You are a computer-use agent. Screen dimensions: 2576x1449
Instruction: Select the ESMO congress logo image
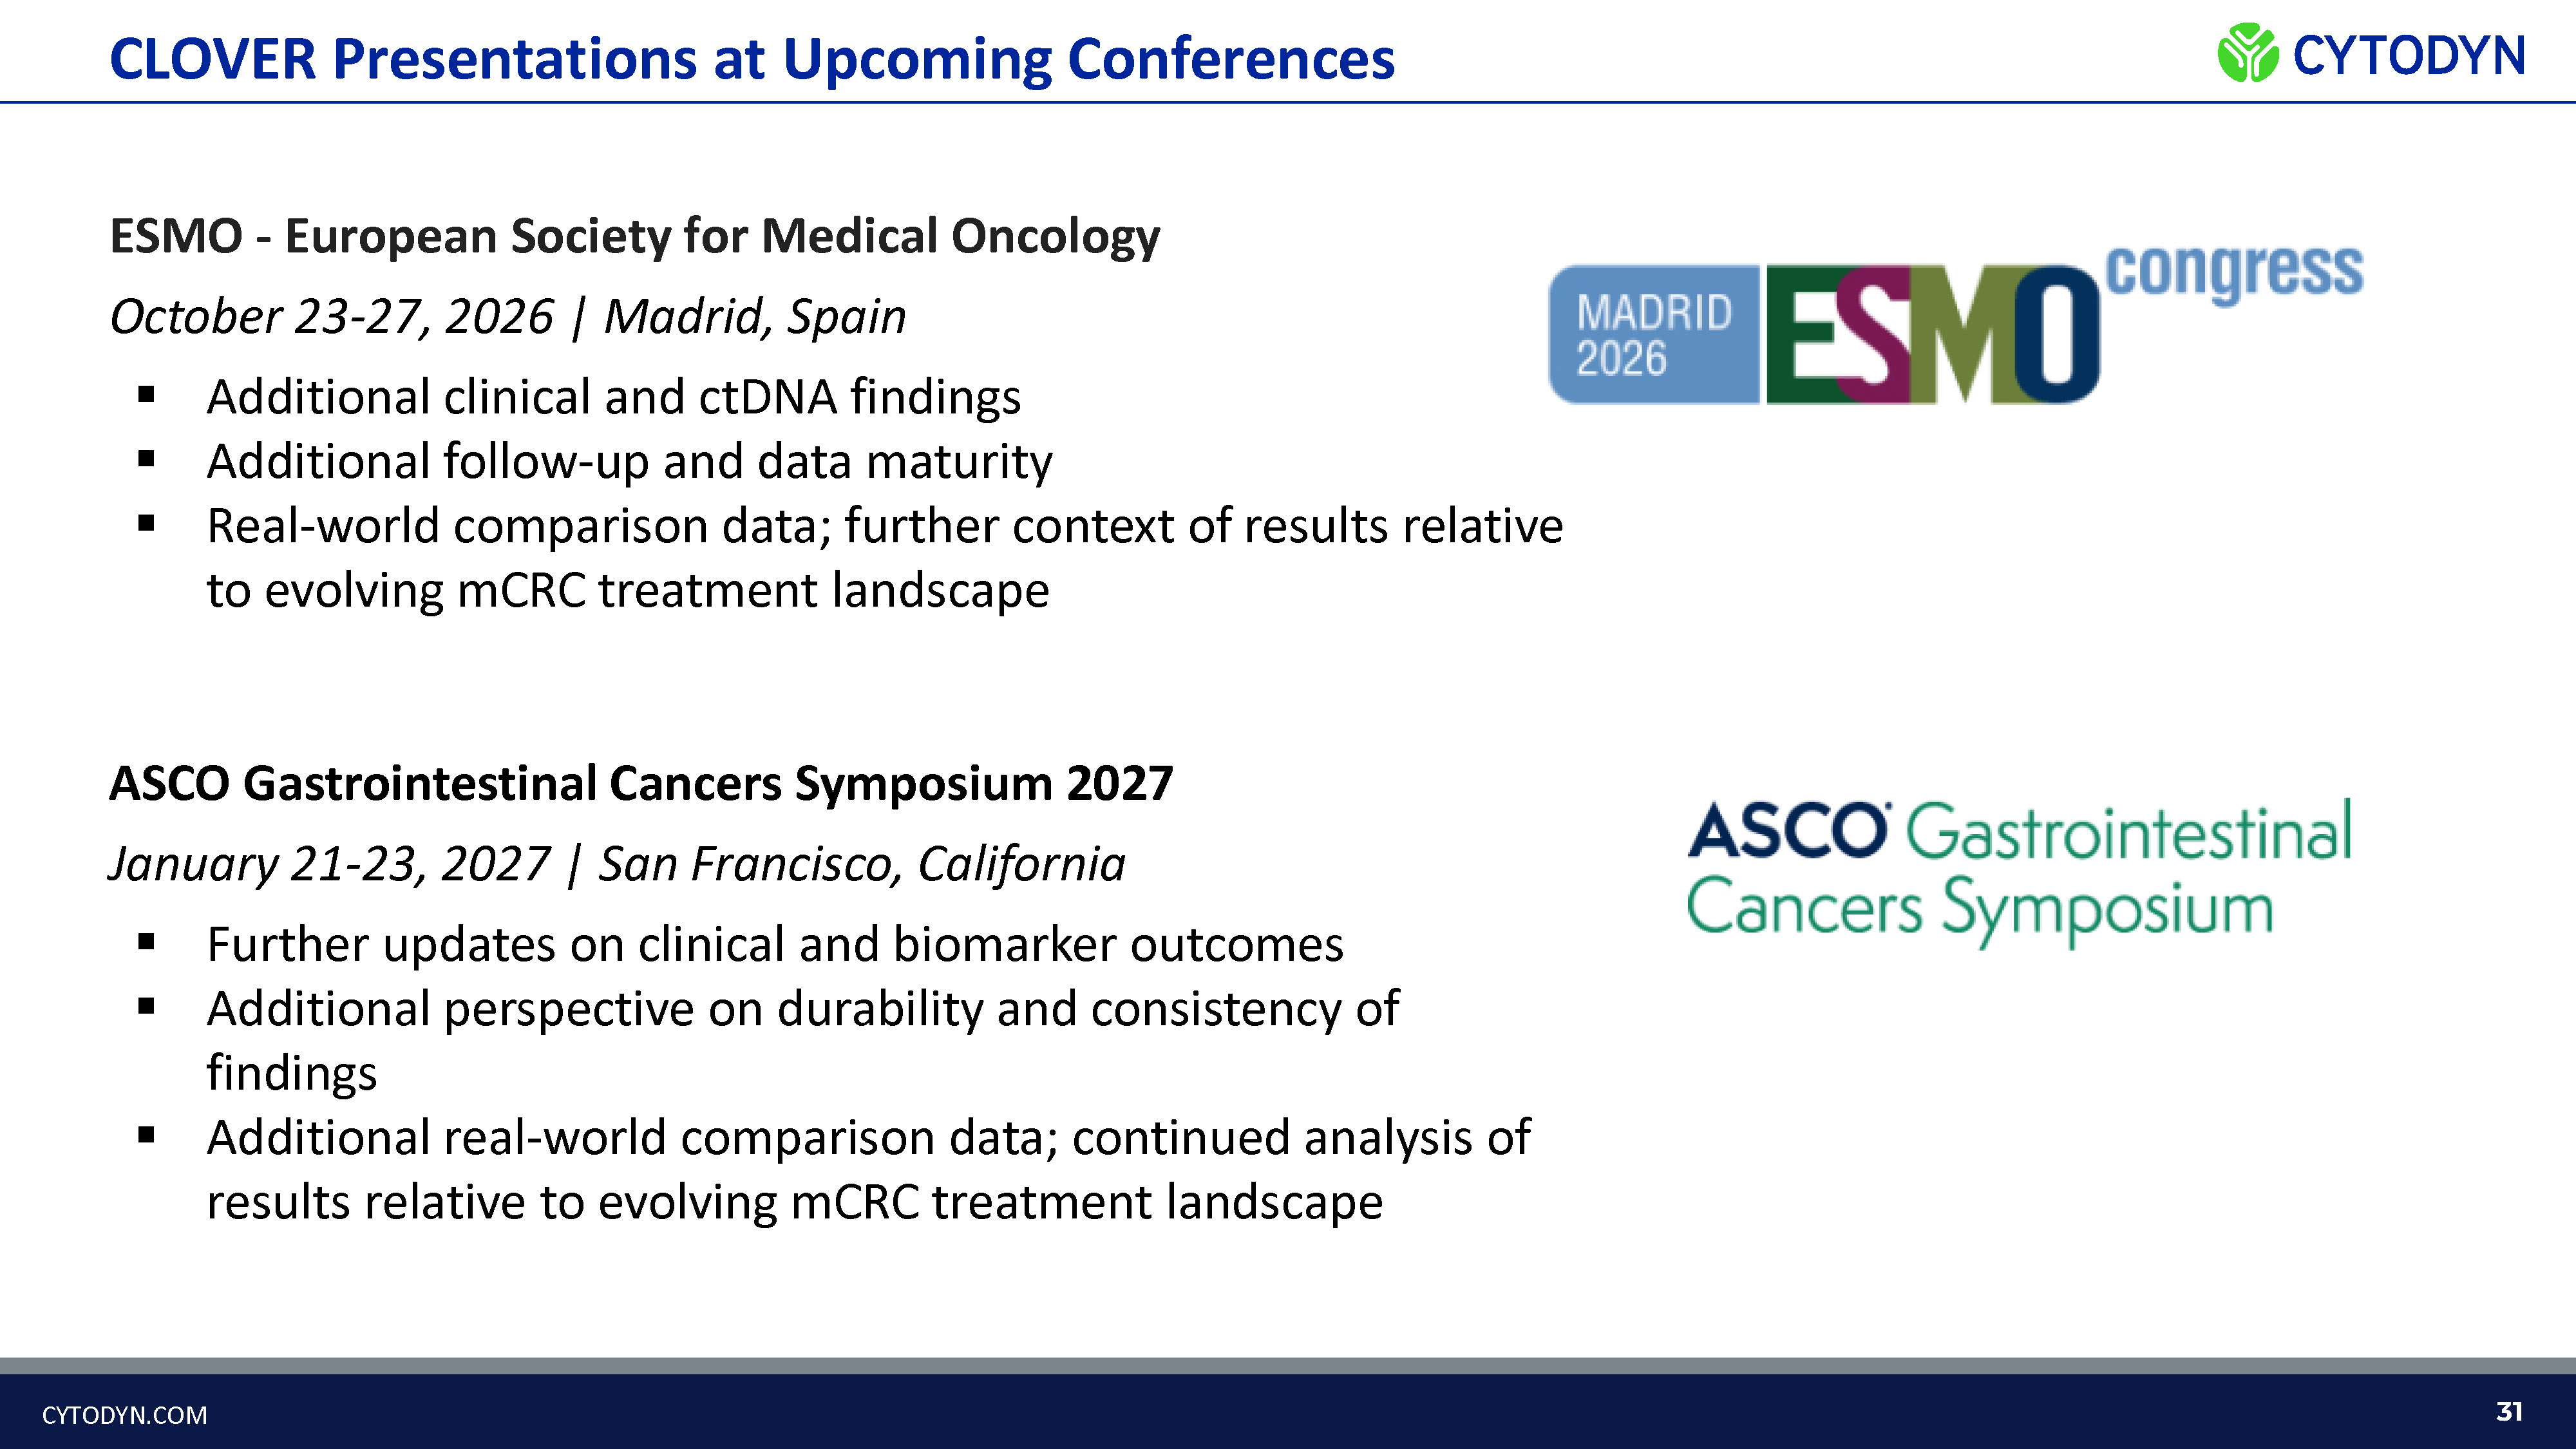point(1956,323)
